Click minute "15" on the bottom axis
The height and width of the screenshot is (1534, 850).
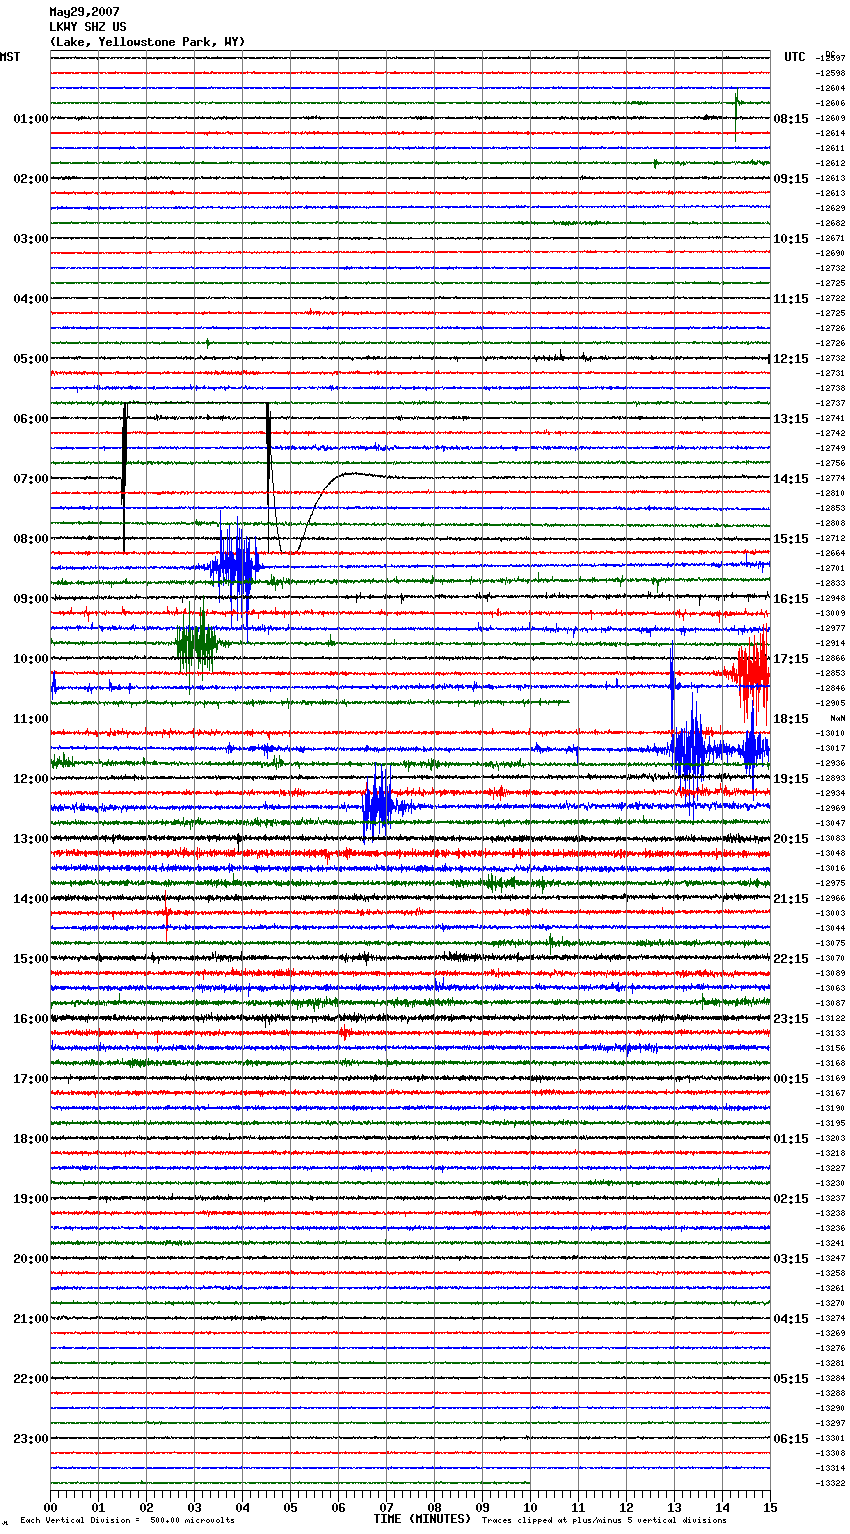pos(770,1507)
